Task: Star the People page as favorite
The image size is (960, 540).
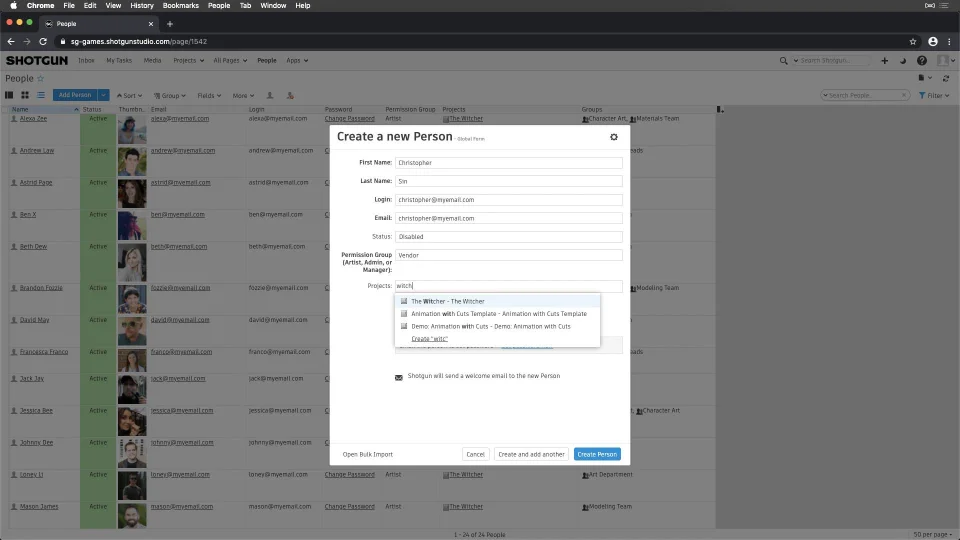Action: coord(40,78)
